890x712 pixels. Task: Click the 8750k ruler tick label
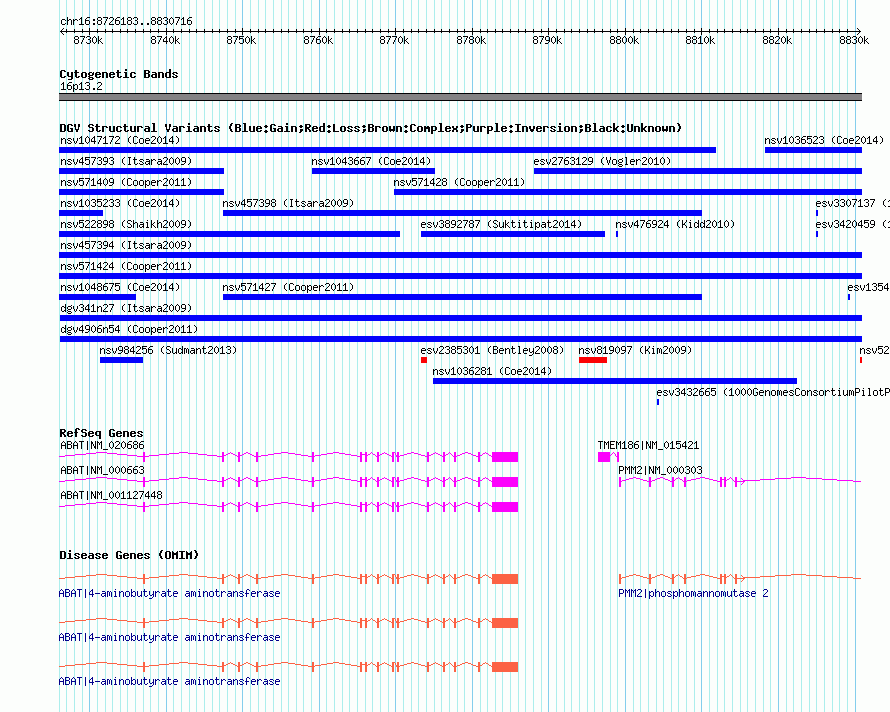(241, 40)
